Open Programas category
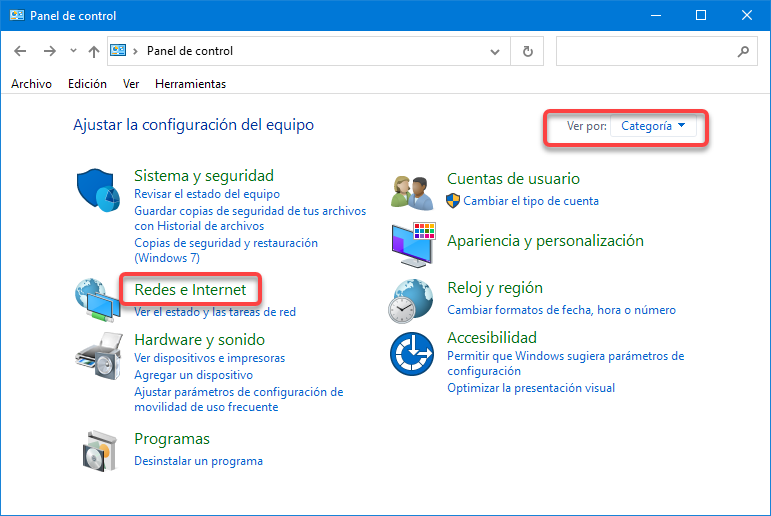Image resolution: width=771 pixels, height=516 pixels. coord(172,439)
